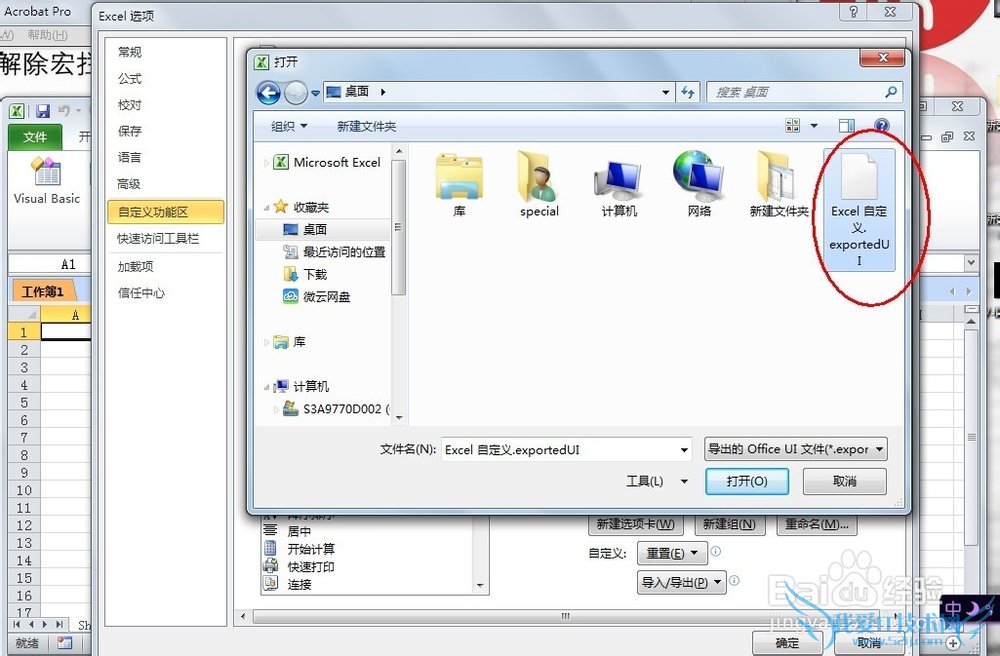Click the forward navigation arrow in Open dialog
The height and width of the screenshot is (656, 1000).
(x=296, y=93)
